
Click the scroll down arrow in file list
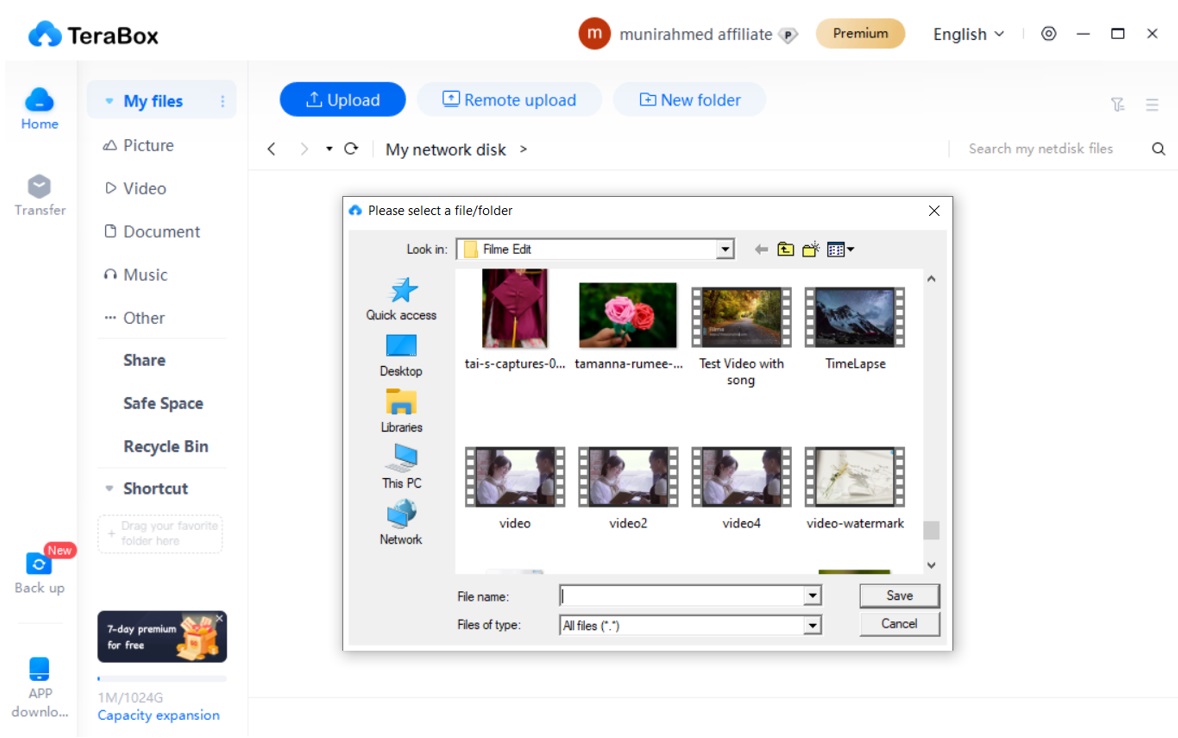click(x=931, y=565)
